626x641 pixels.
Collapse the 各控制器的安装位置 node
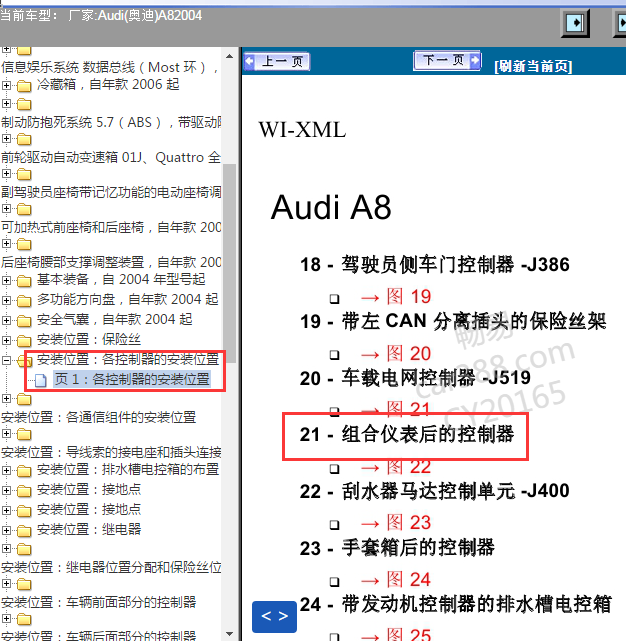[x=6, y=361]
